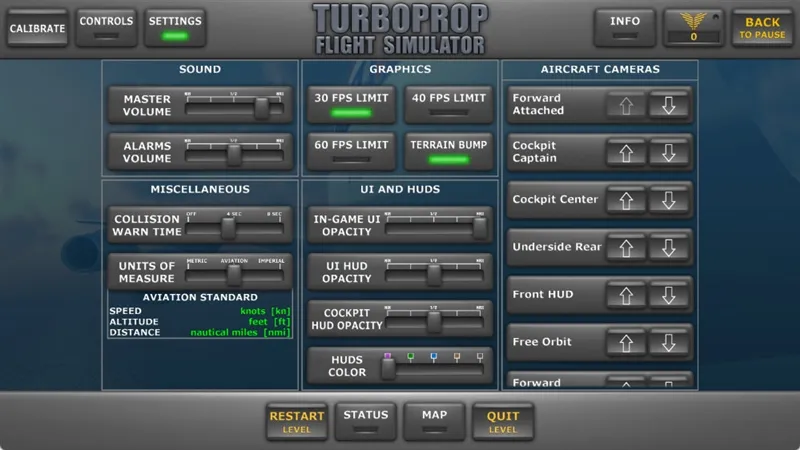Move Cockpit Captain camera down
Screen dimensions: 800x450
click(x=669, y=153)
